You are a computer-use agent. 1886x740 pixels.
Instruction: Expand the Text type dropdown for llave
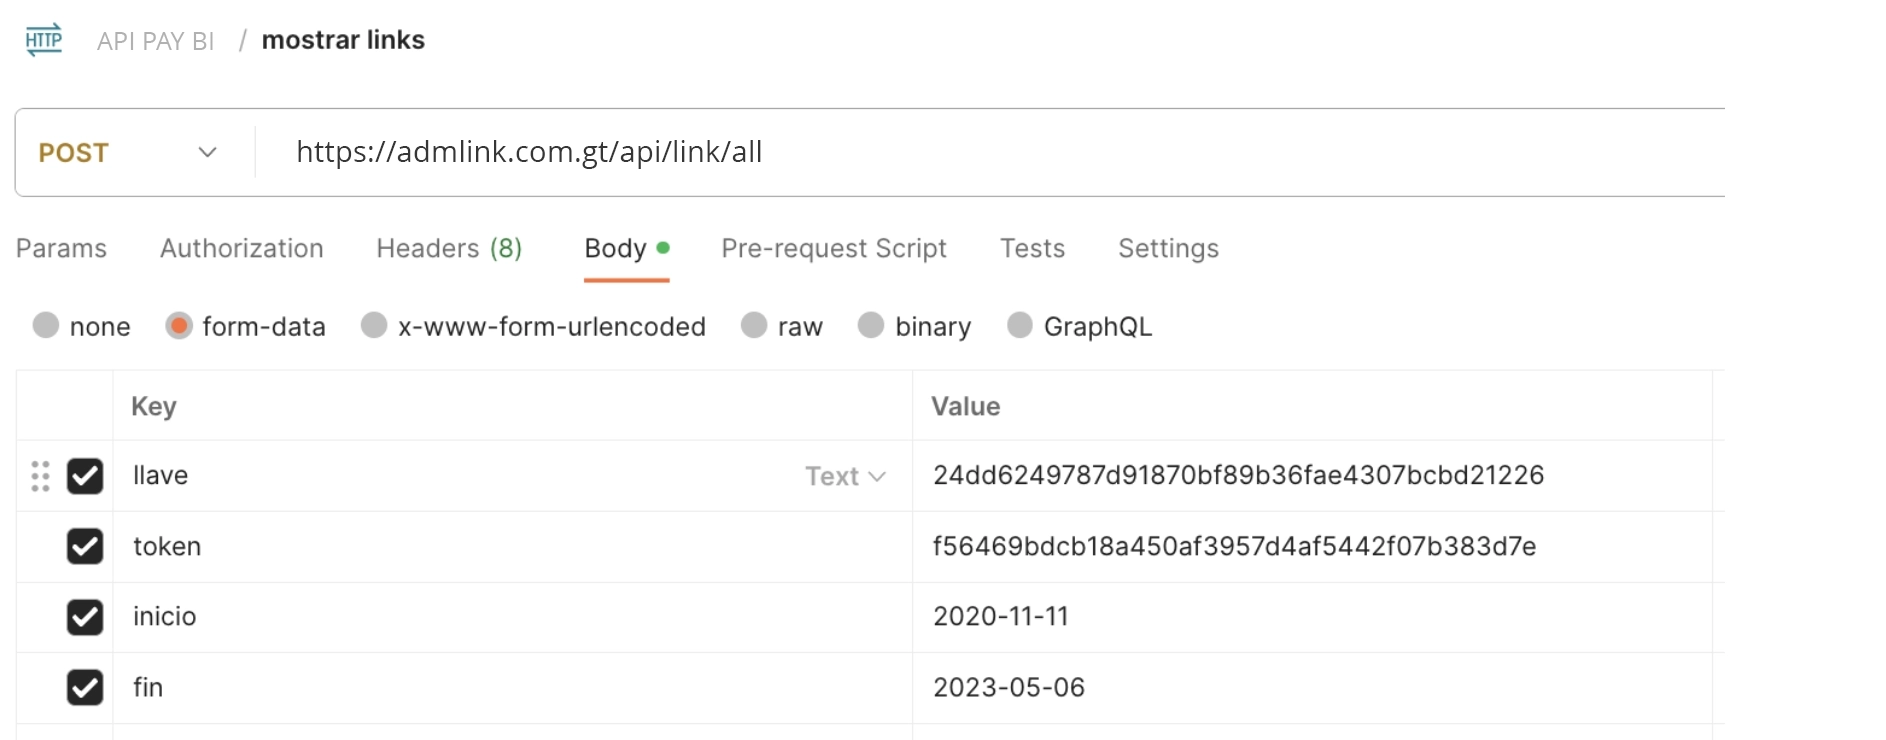[x=845, y=476]
